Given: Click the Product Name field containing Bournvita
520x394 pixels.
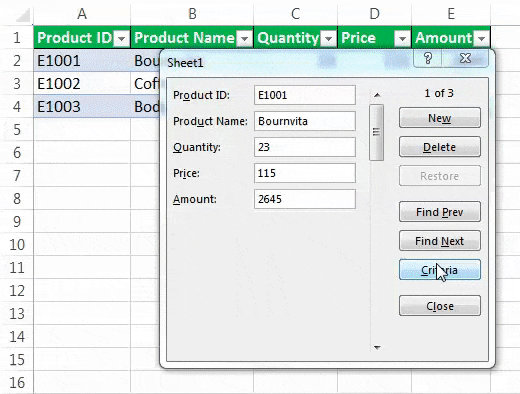Looking at the screenshot, I should (305, 121).
